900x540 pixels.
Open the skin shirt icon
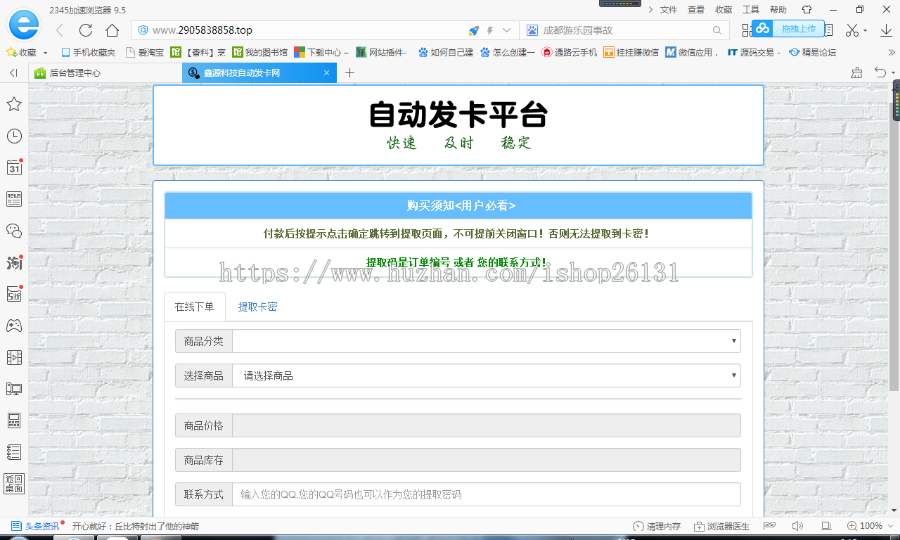pos(806,9)
